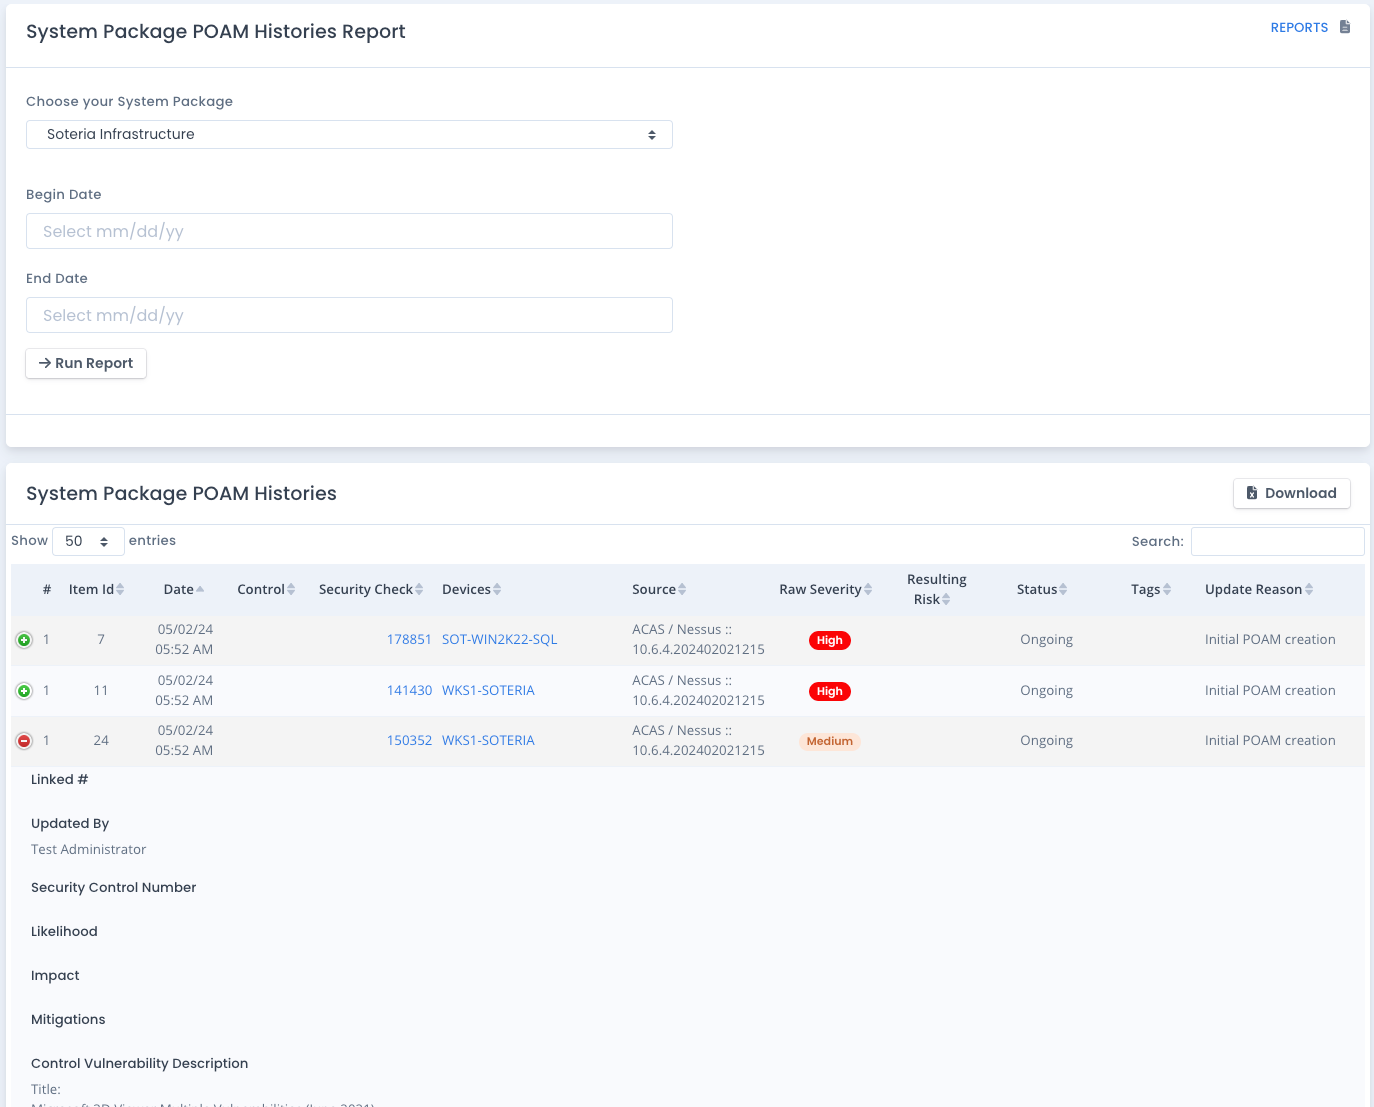Click the Linked # label
The width and height of the screenshot is (1374, 1107).
(59, 780)
